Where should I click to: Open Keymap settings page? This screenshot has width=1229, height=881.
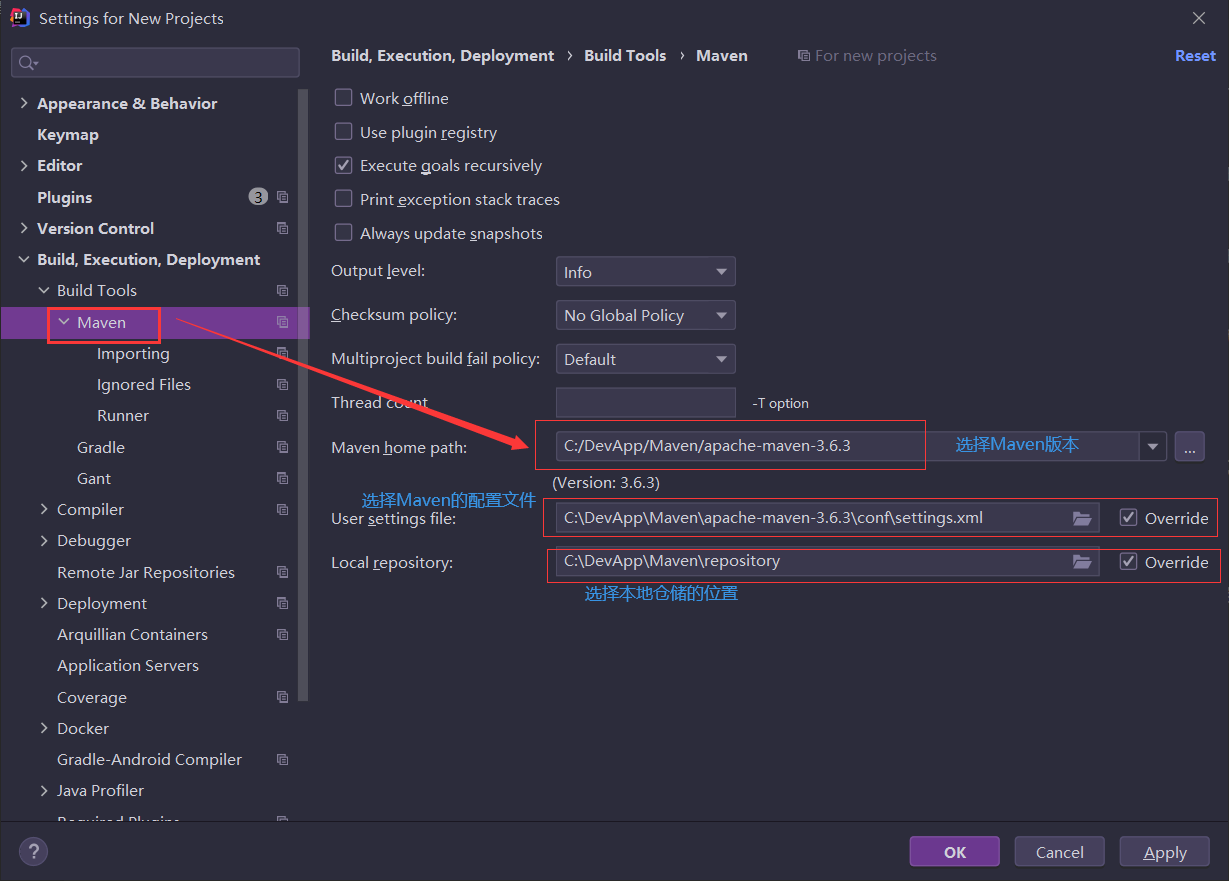[67, 135]
